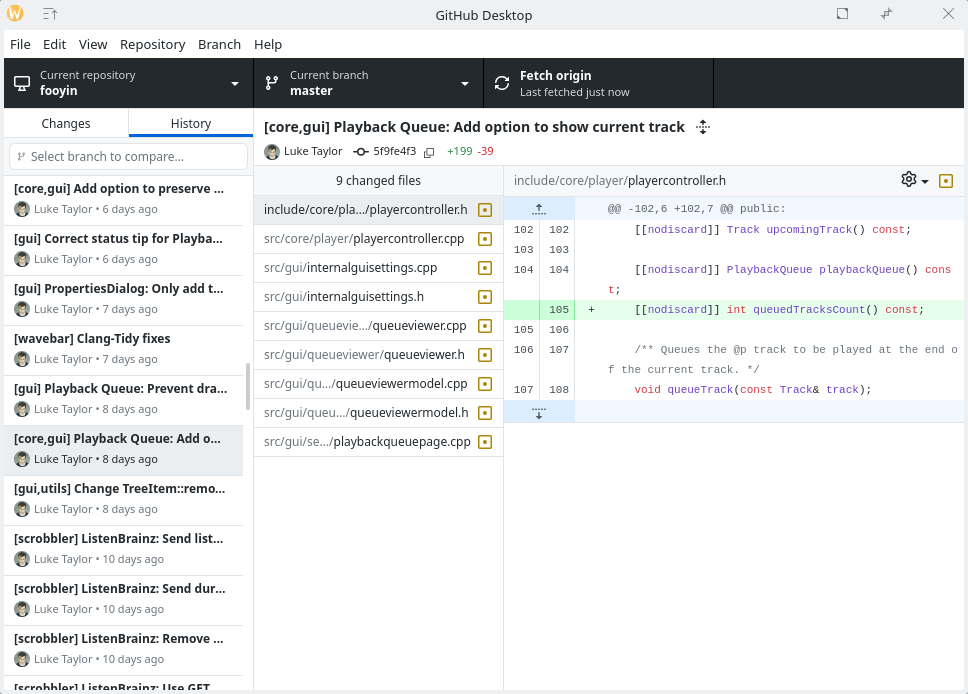Open the Current branch dropdown
Screen dimensions: 968x694
point(368,83)
